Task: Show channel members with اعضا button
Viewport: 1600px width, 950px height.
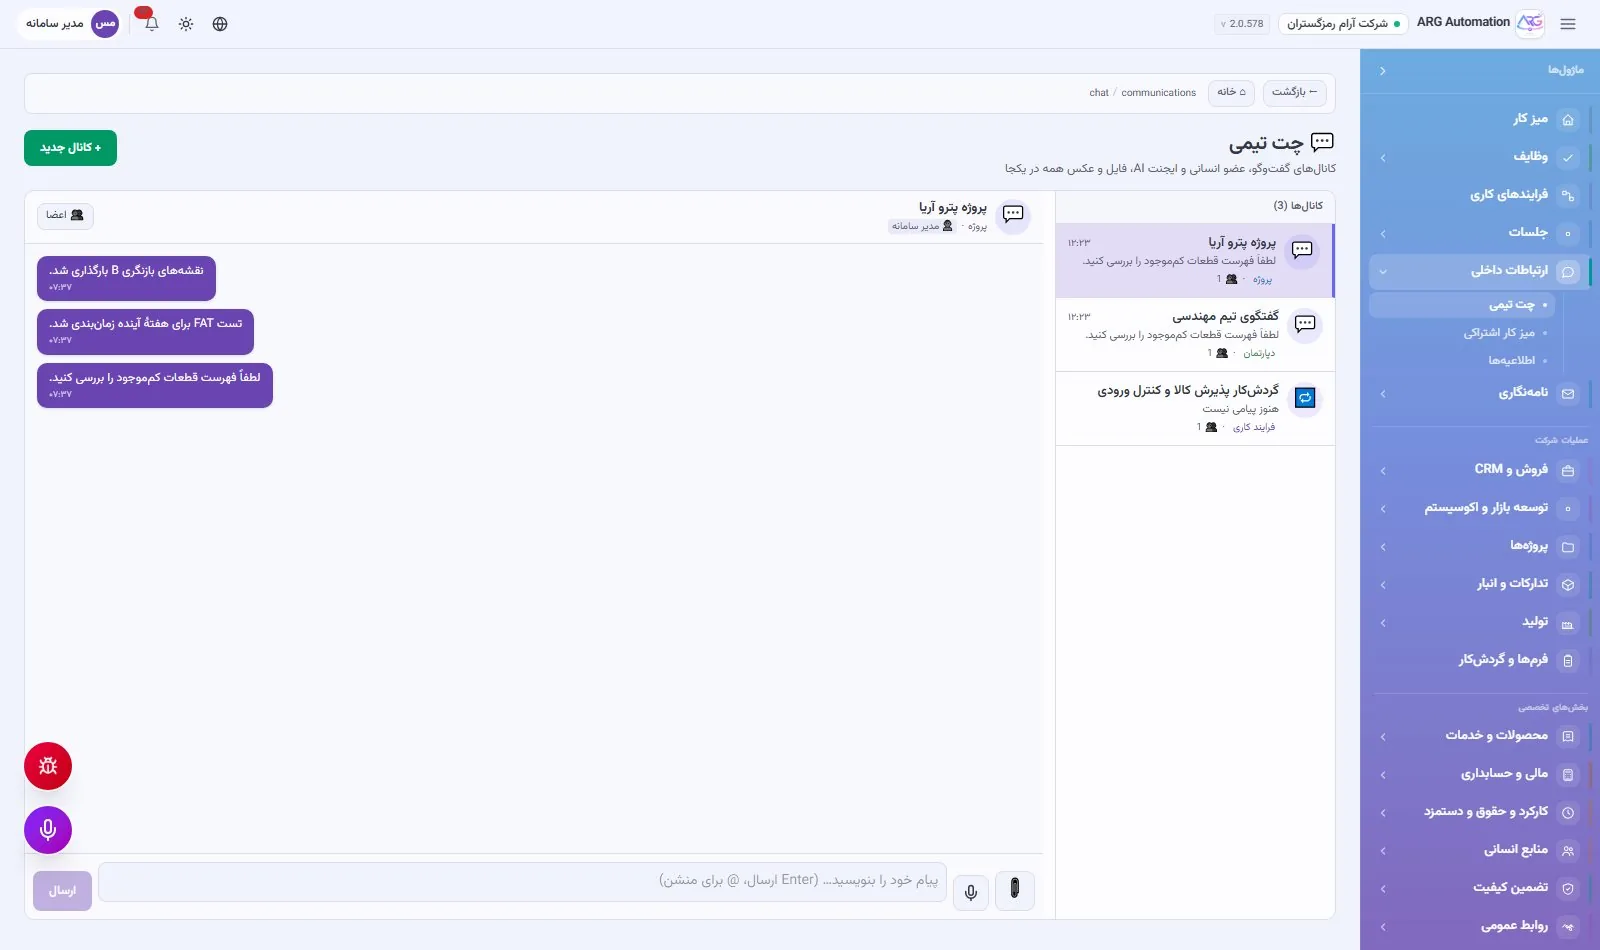Action: (x=65, y=215)
